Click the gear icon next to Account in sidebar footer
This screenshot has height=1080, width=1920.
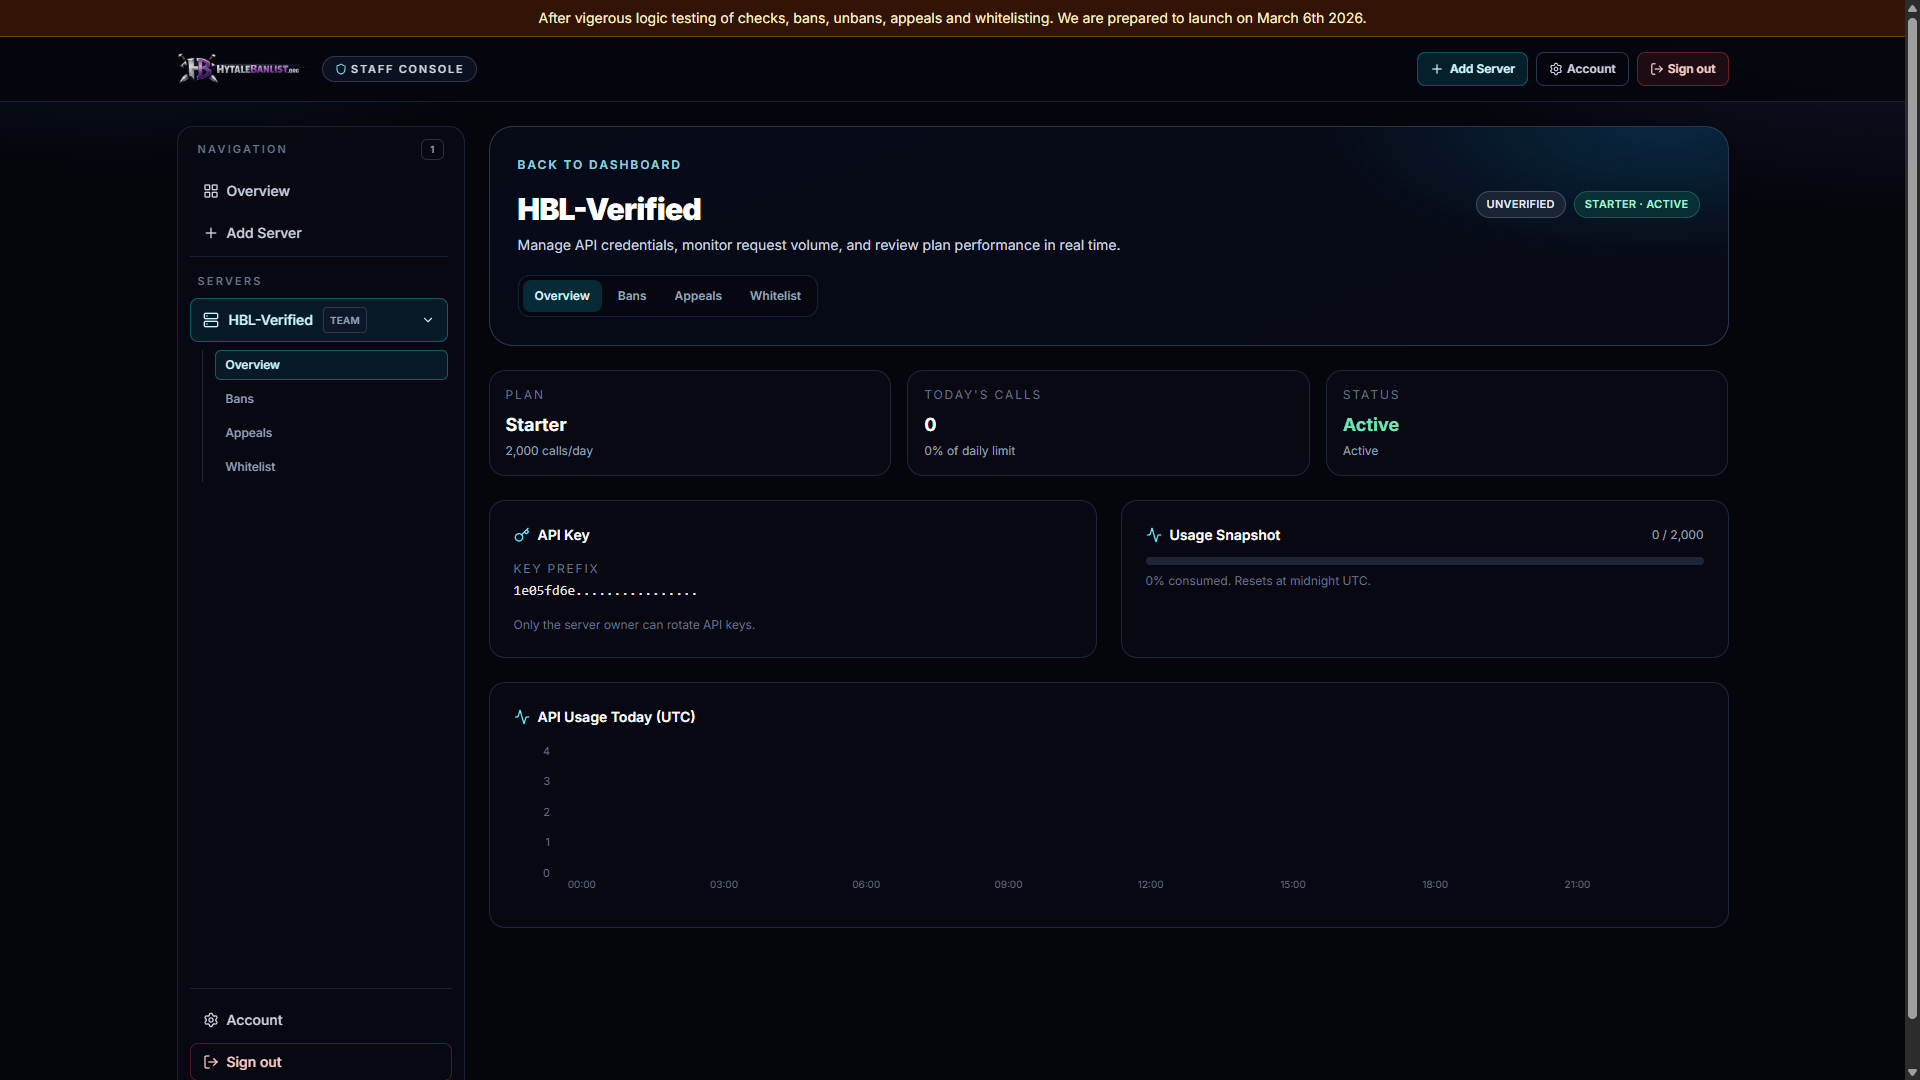tap(211, 1020)
